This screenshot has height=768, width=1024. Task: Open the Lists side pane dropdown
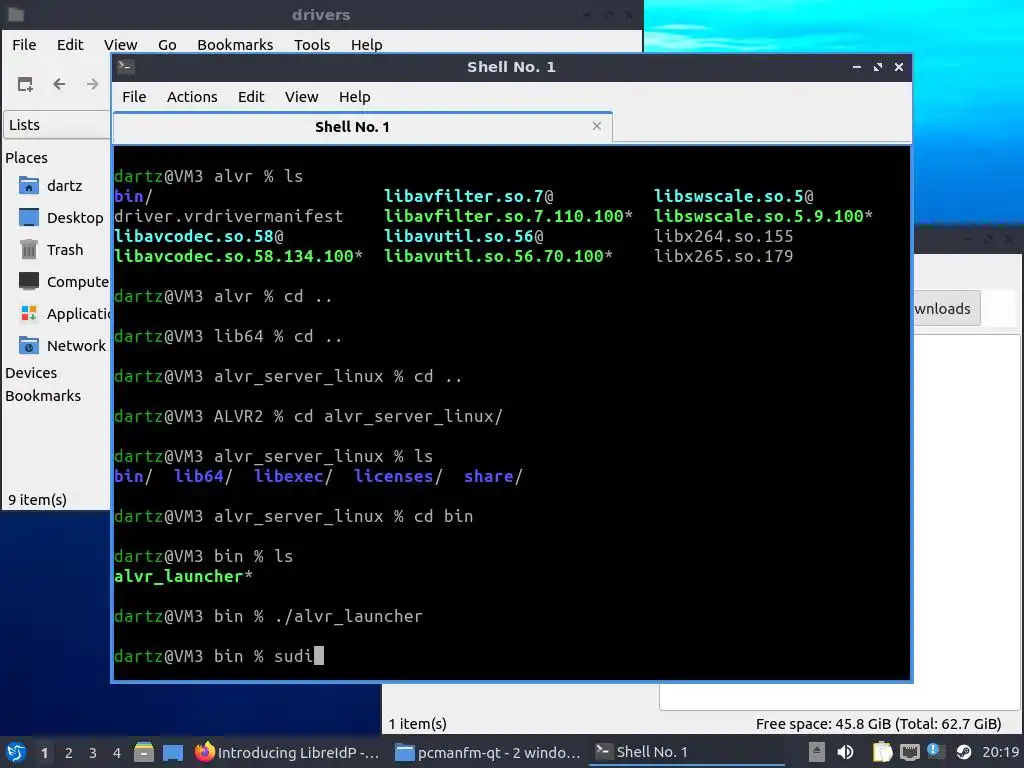57,125
